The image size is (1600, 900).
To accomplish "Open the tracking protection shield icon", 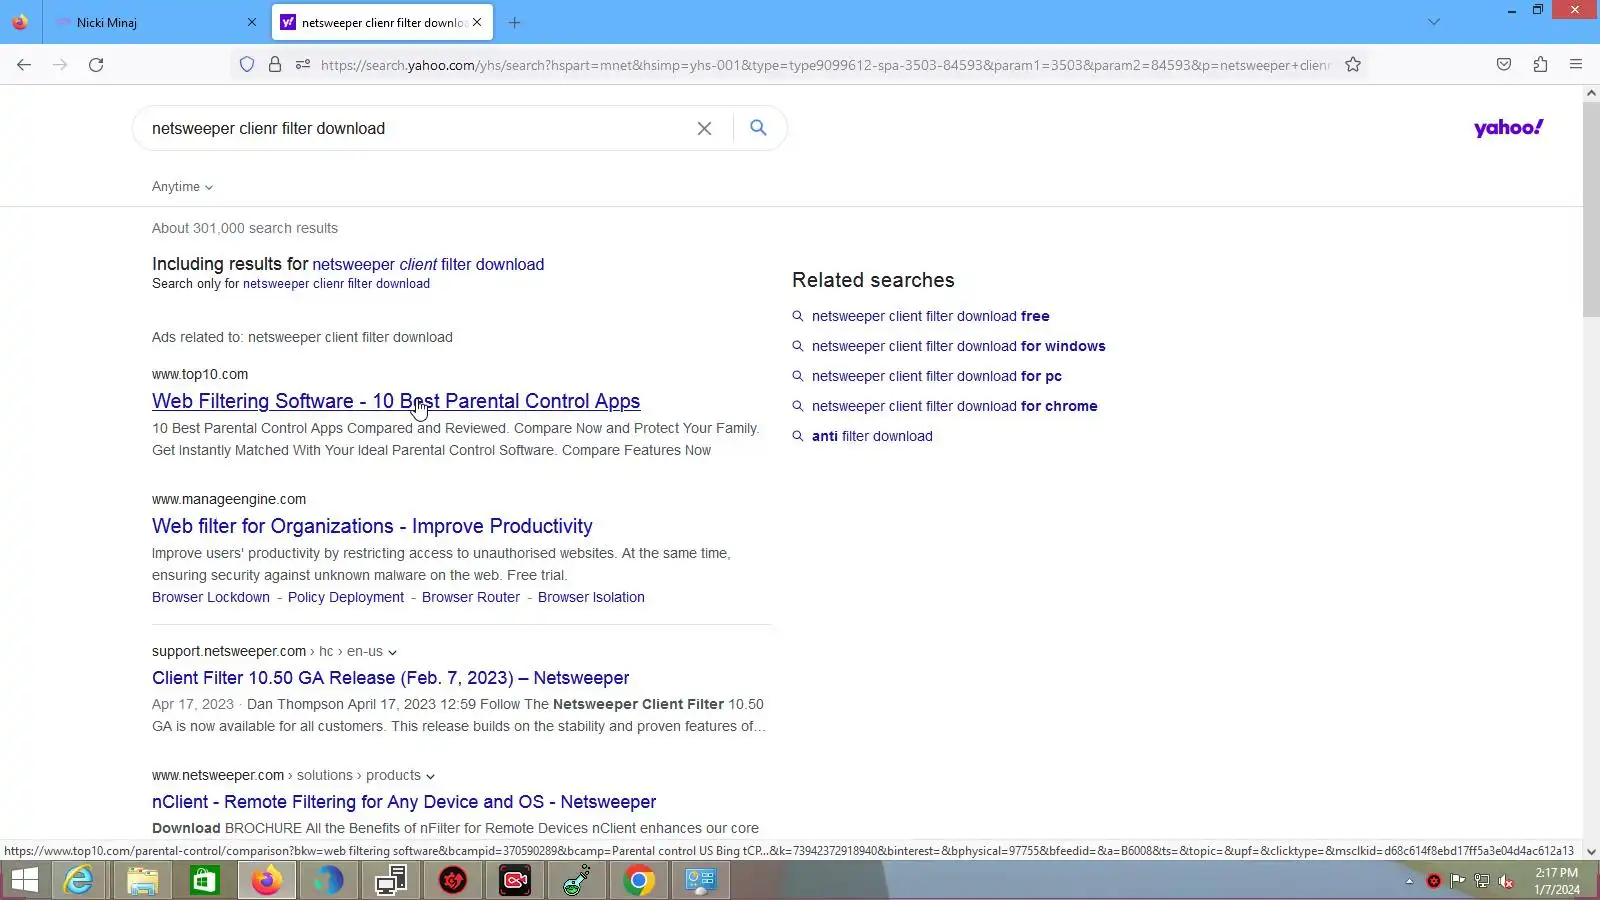I will [247, 65].
